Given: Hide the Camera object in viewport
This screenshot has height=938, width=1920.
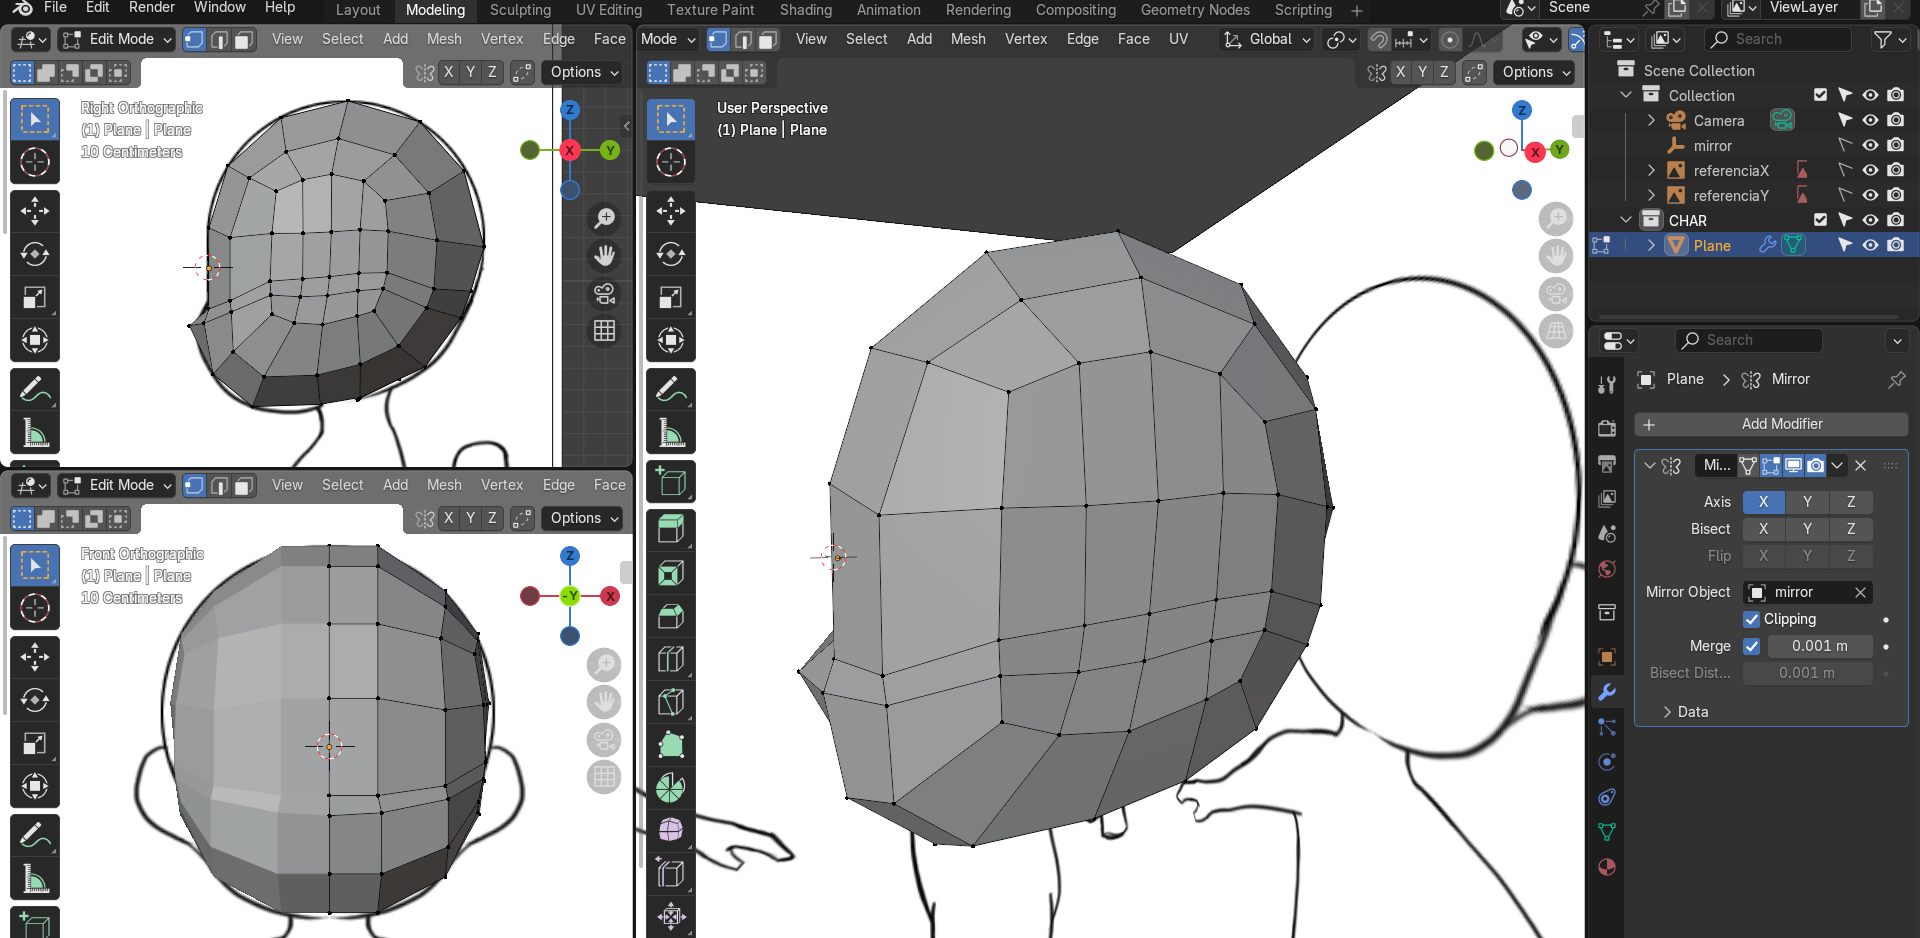Looking at the screenshot, I should point(1870,120).
